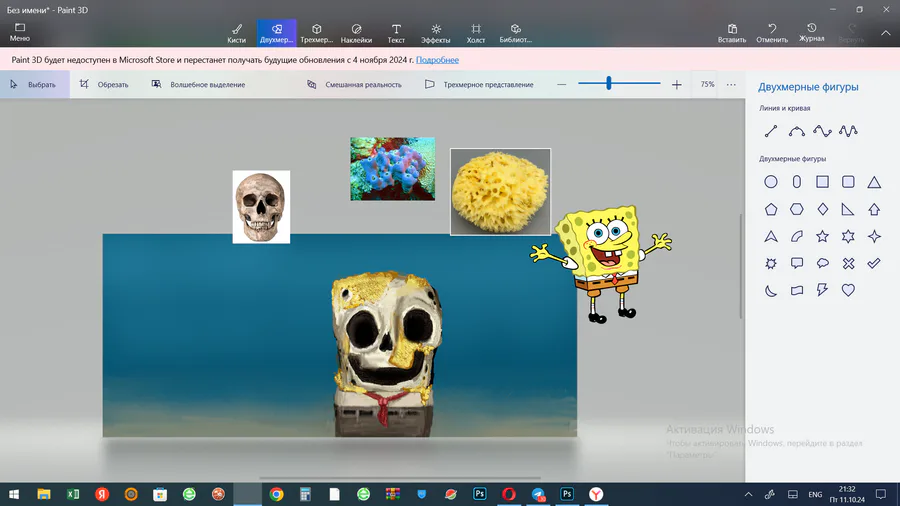Image resolution: width=900 pixels, height=506 pixels.
Task: Pick the diamond shape
Action: click(823, 209)
